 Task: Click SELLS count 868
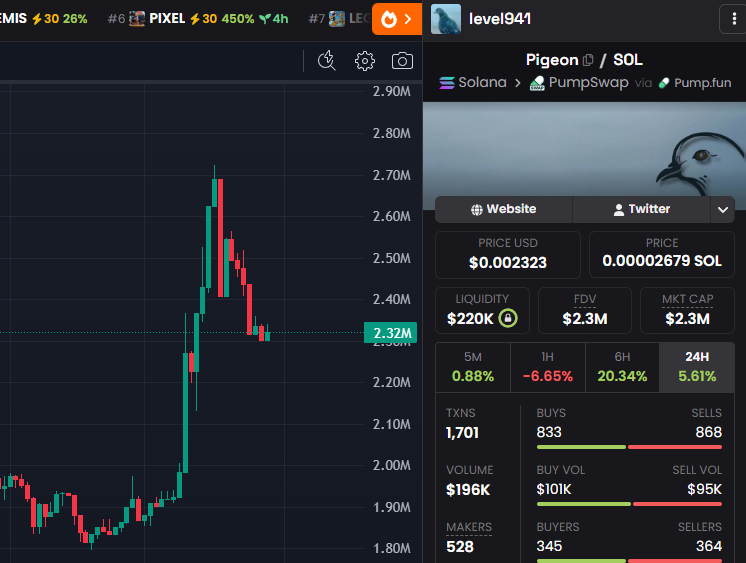(708, 432)
